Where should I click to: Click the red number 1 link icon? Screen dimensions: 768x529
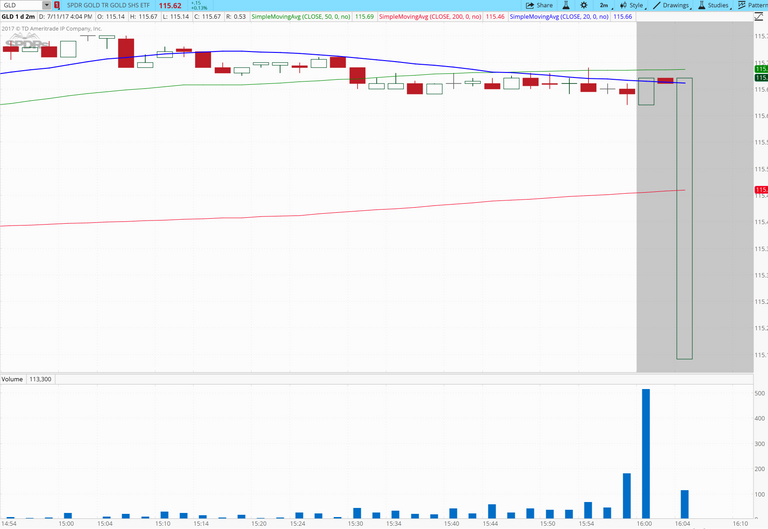(x=57, y=5)
